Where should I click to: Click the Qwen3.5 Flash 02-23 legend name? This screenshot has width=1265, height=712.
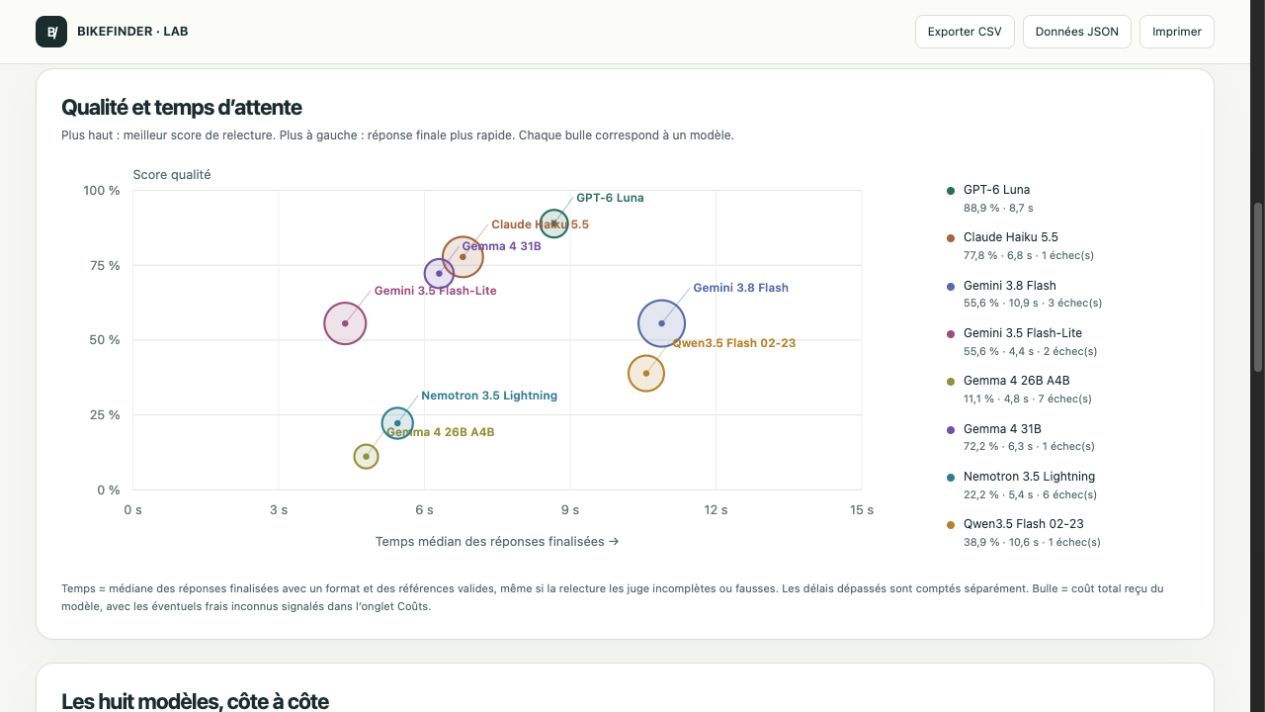coord(1023,524)
